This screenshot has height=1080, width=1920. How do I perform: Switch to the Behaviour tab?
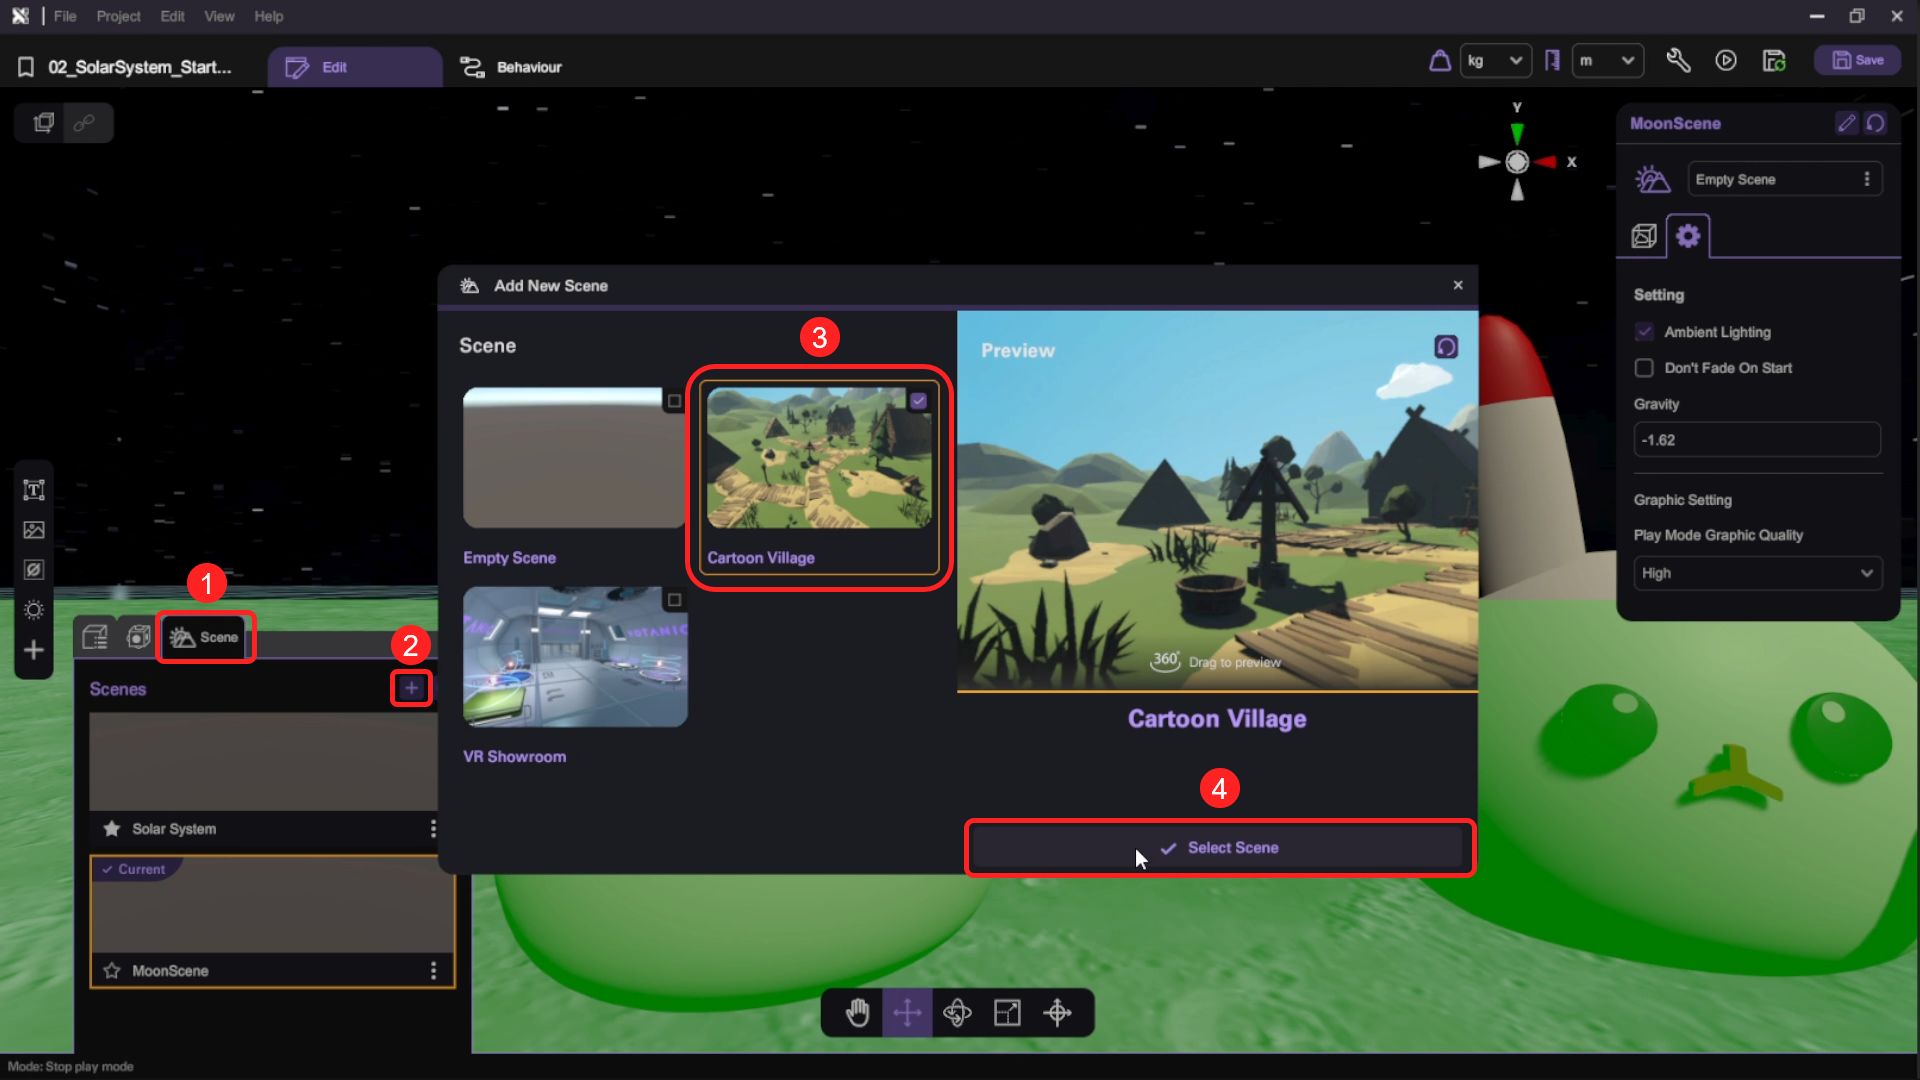511,67
